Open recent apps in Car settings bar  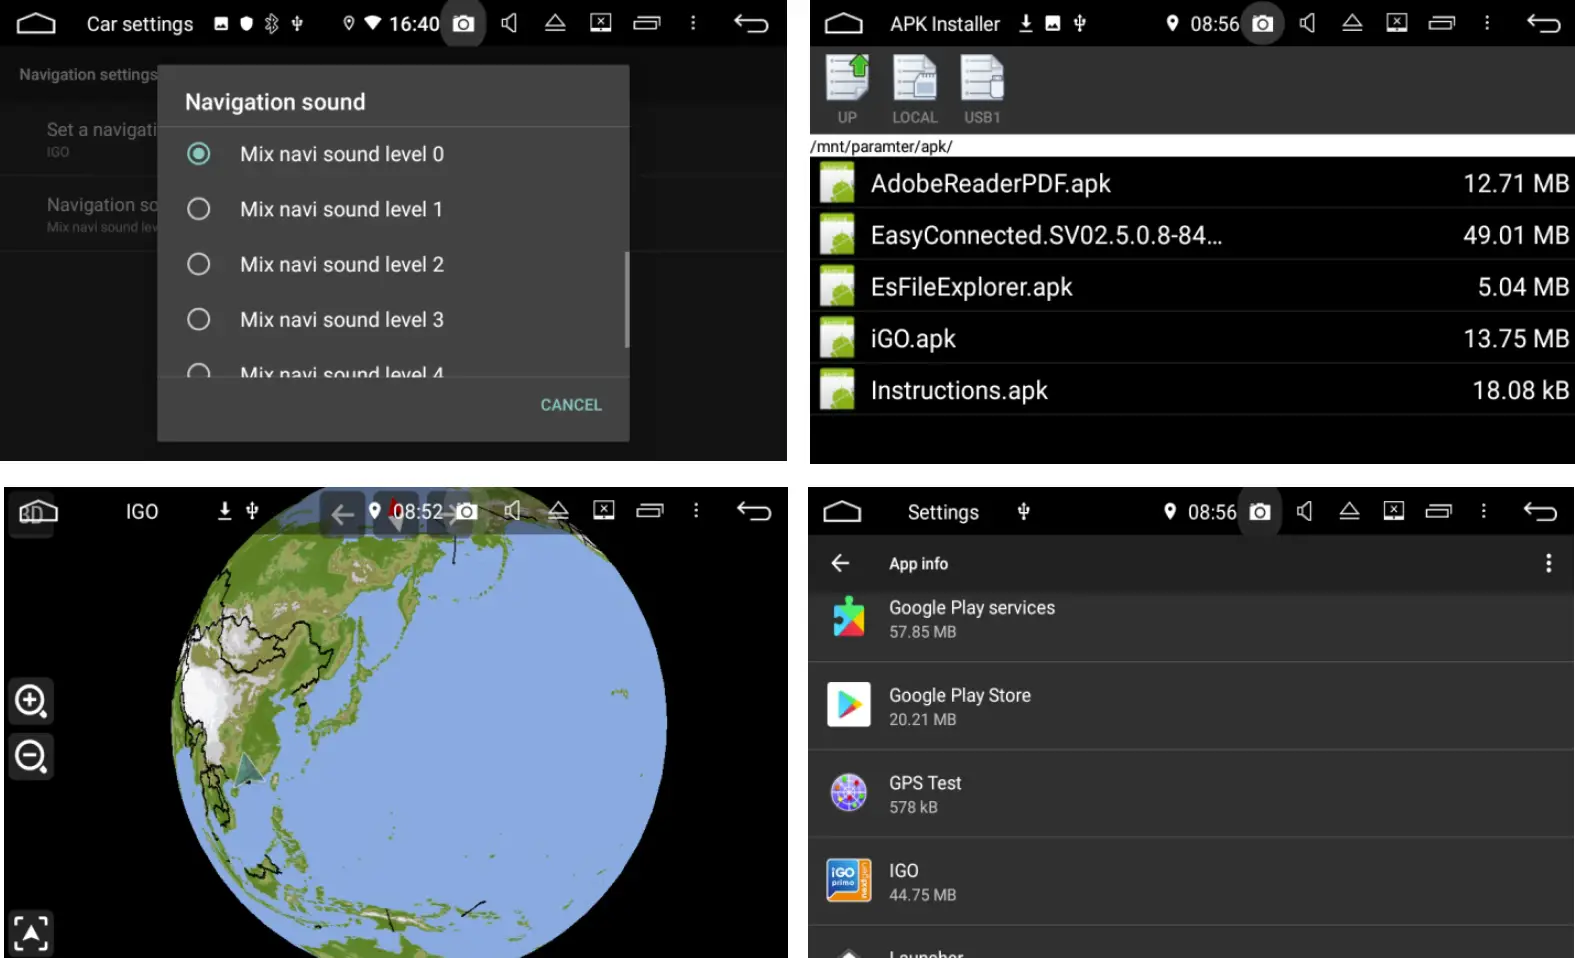647,23
